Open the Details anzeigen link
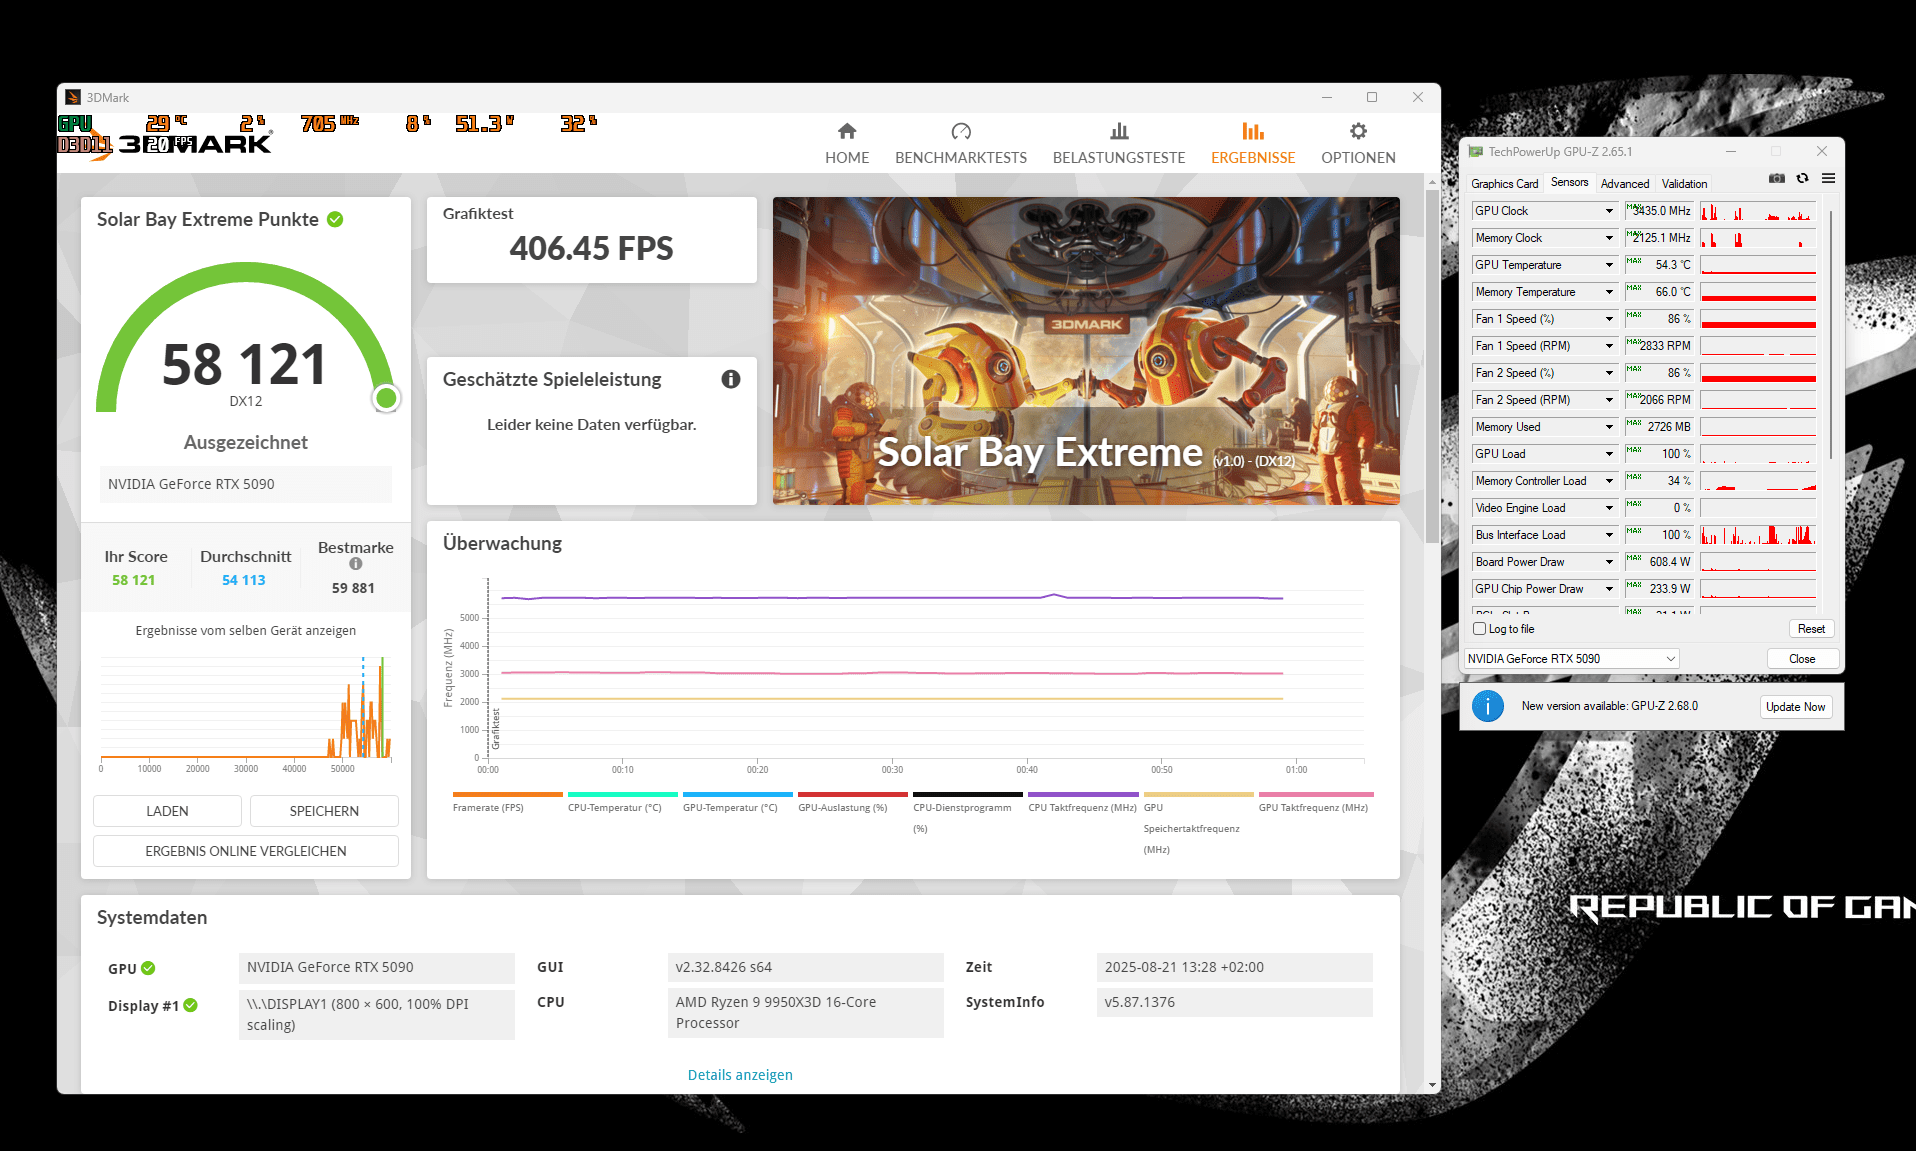This screenshot has height=1151, width=1916. pyautogui.click(x=740, y=1075)
